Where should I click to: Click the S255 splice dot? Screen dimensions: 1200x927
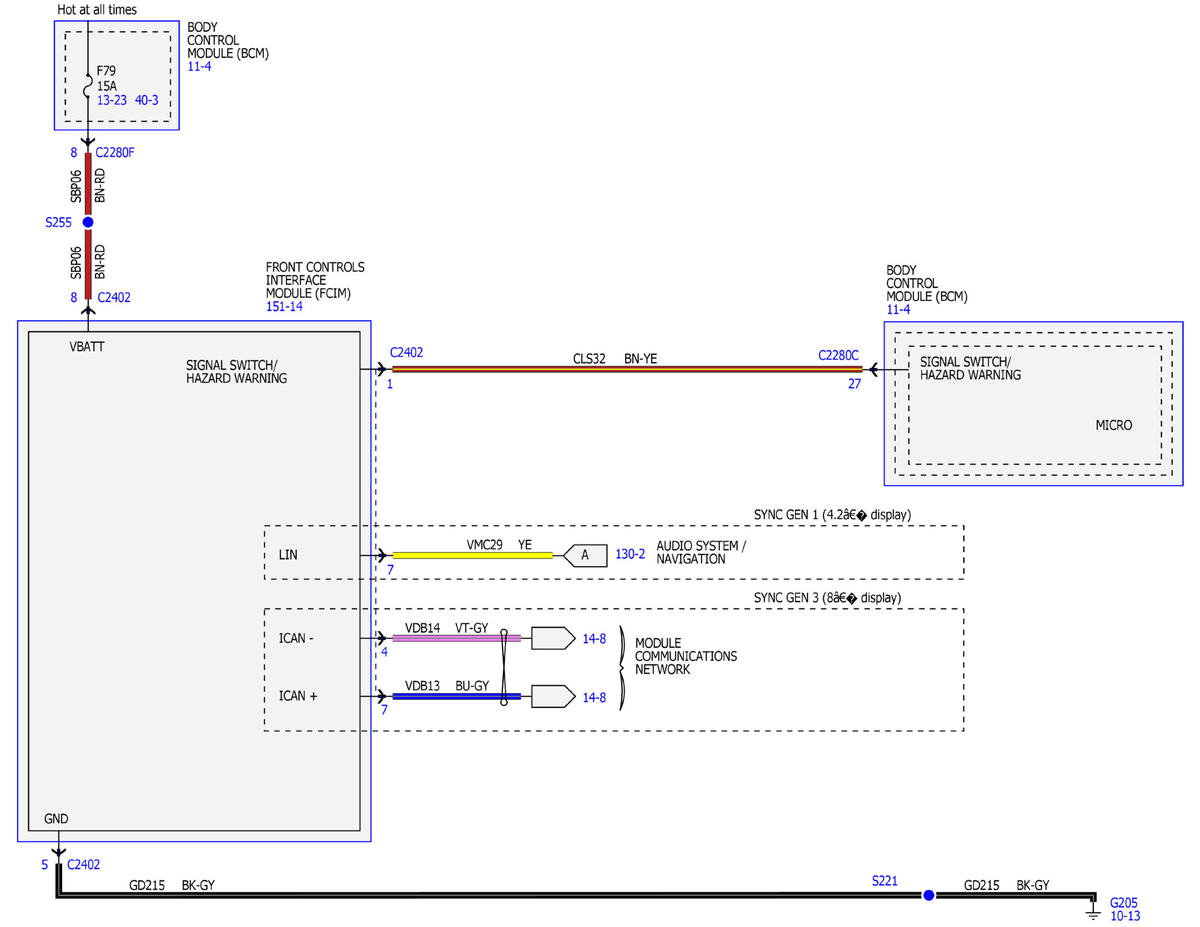point(88,222)
